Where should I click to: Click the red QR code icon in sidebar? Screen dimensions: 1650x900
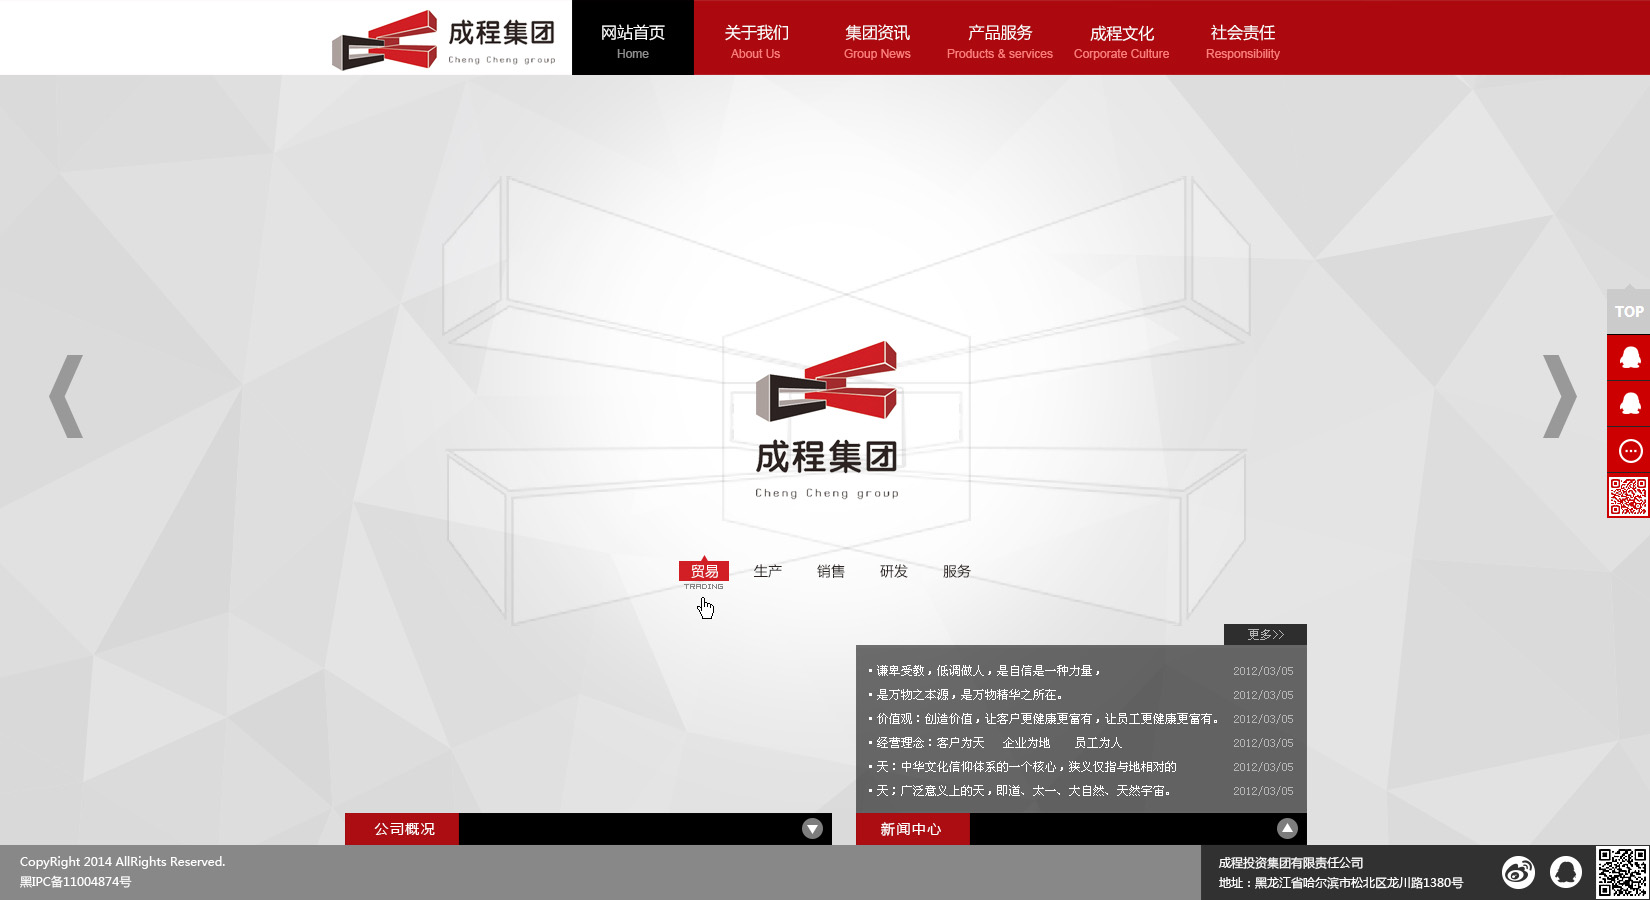click(1628, 497)
